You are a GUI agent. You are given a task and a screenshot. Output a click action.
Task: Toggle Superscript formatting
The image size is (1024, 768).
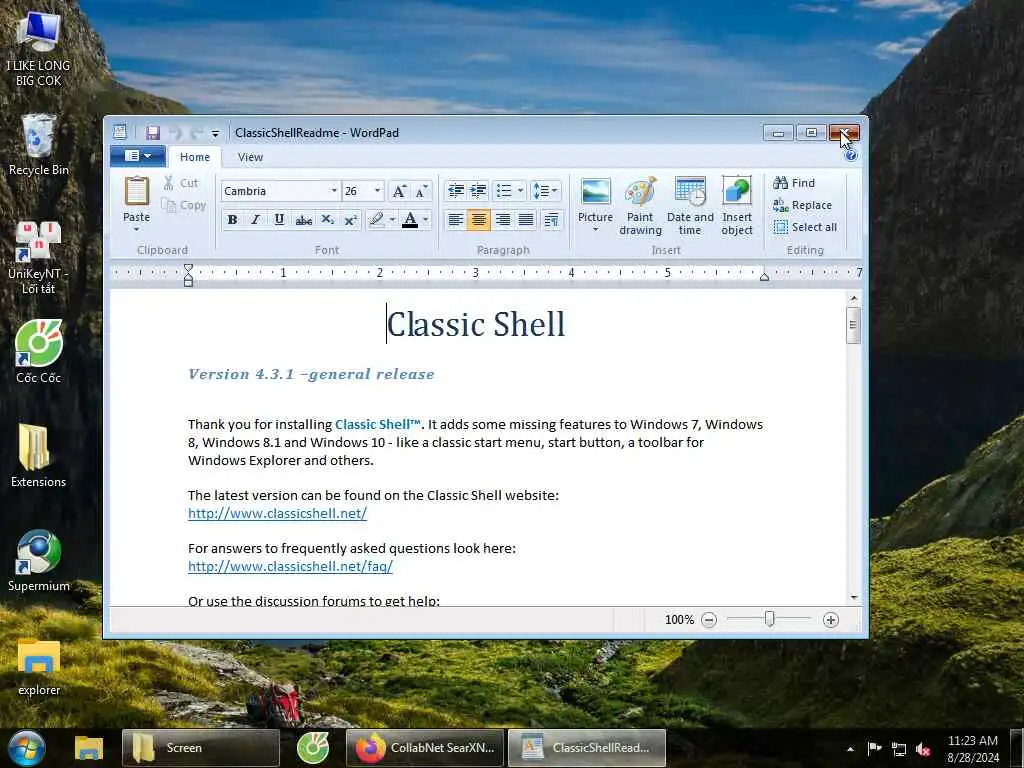click(x=351, y=219)
